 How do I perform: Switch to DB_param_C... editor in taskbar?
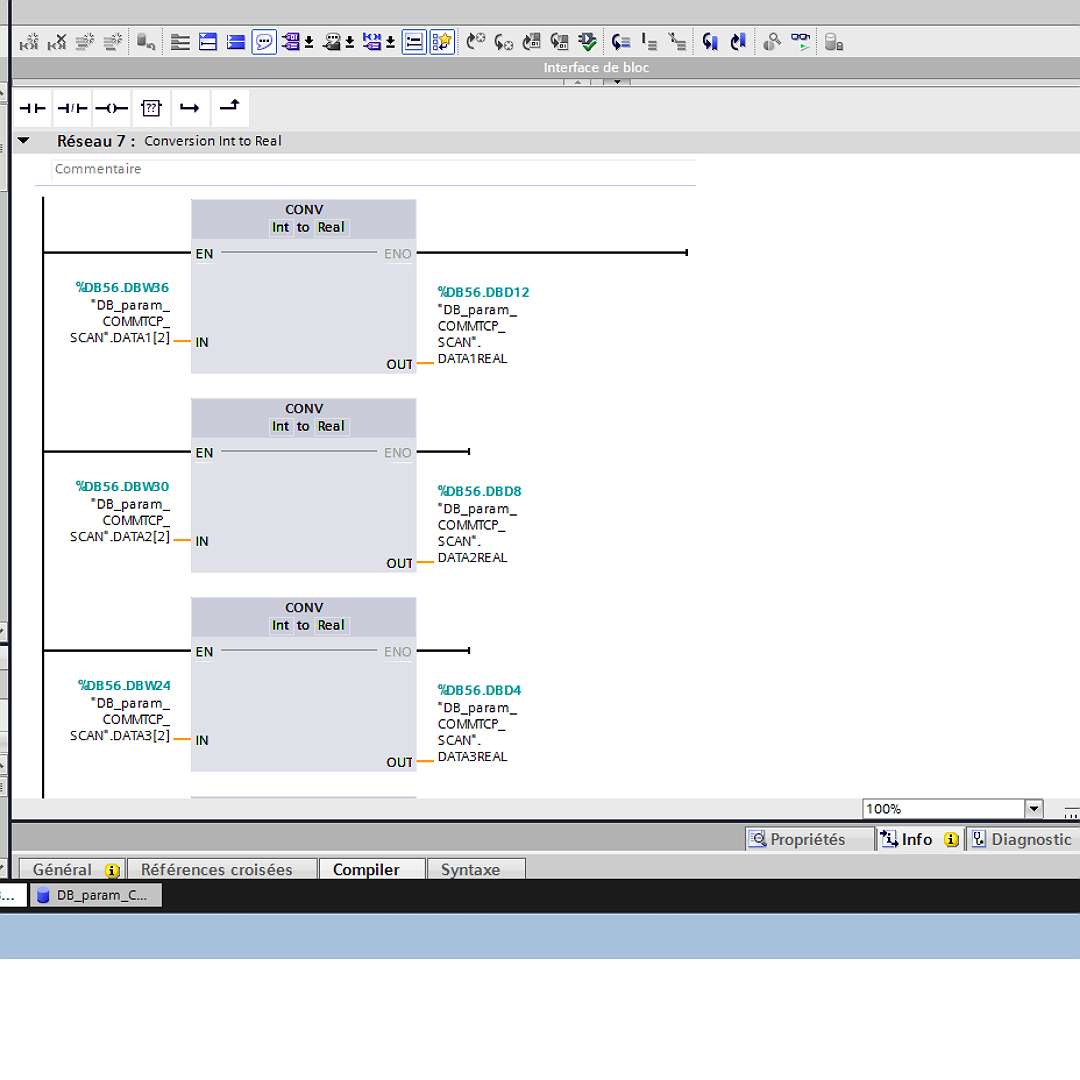click(95, 896)
